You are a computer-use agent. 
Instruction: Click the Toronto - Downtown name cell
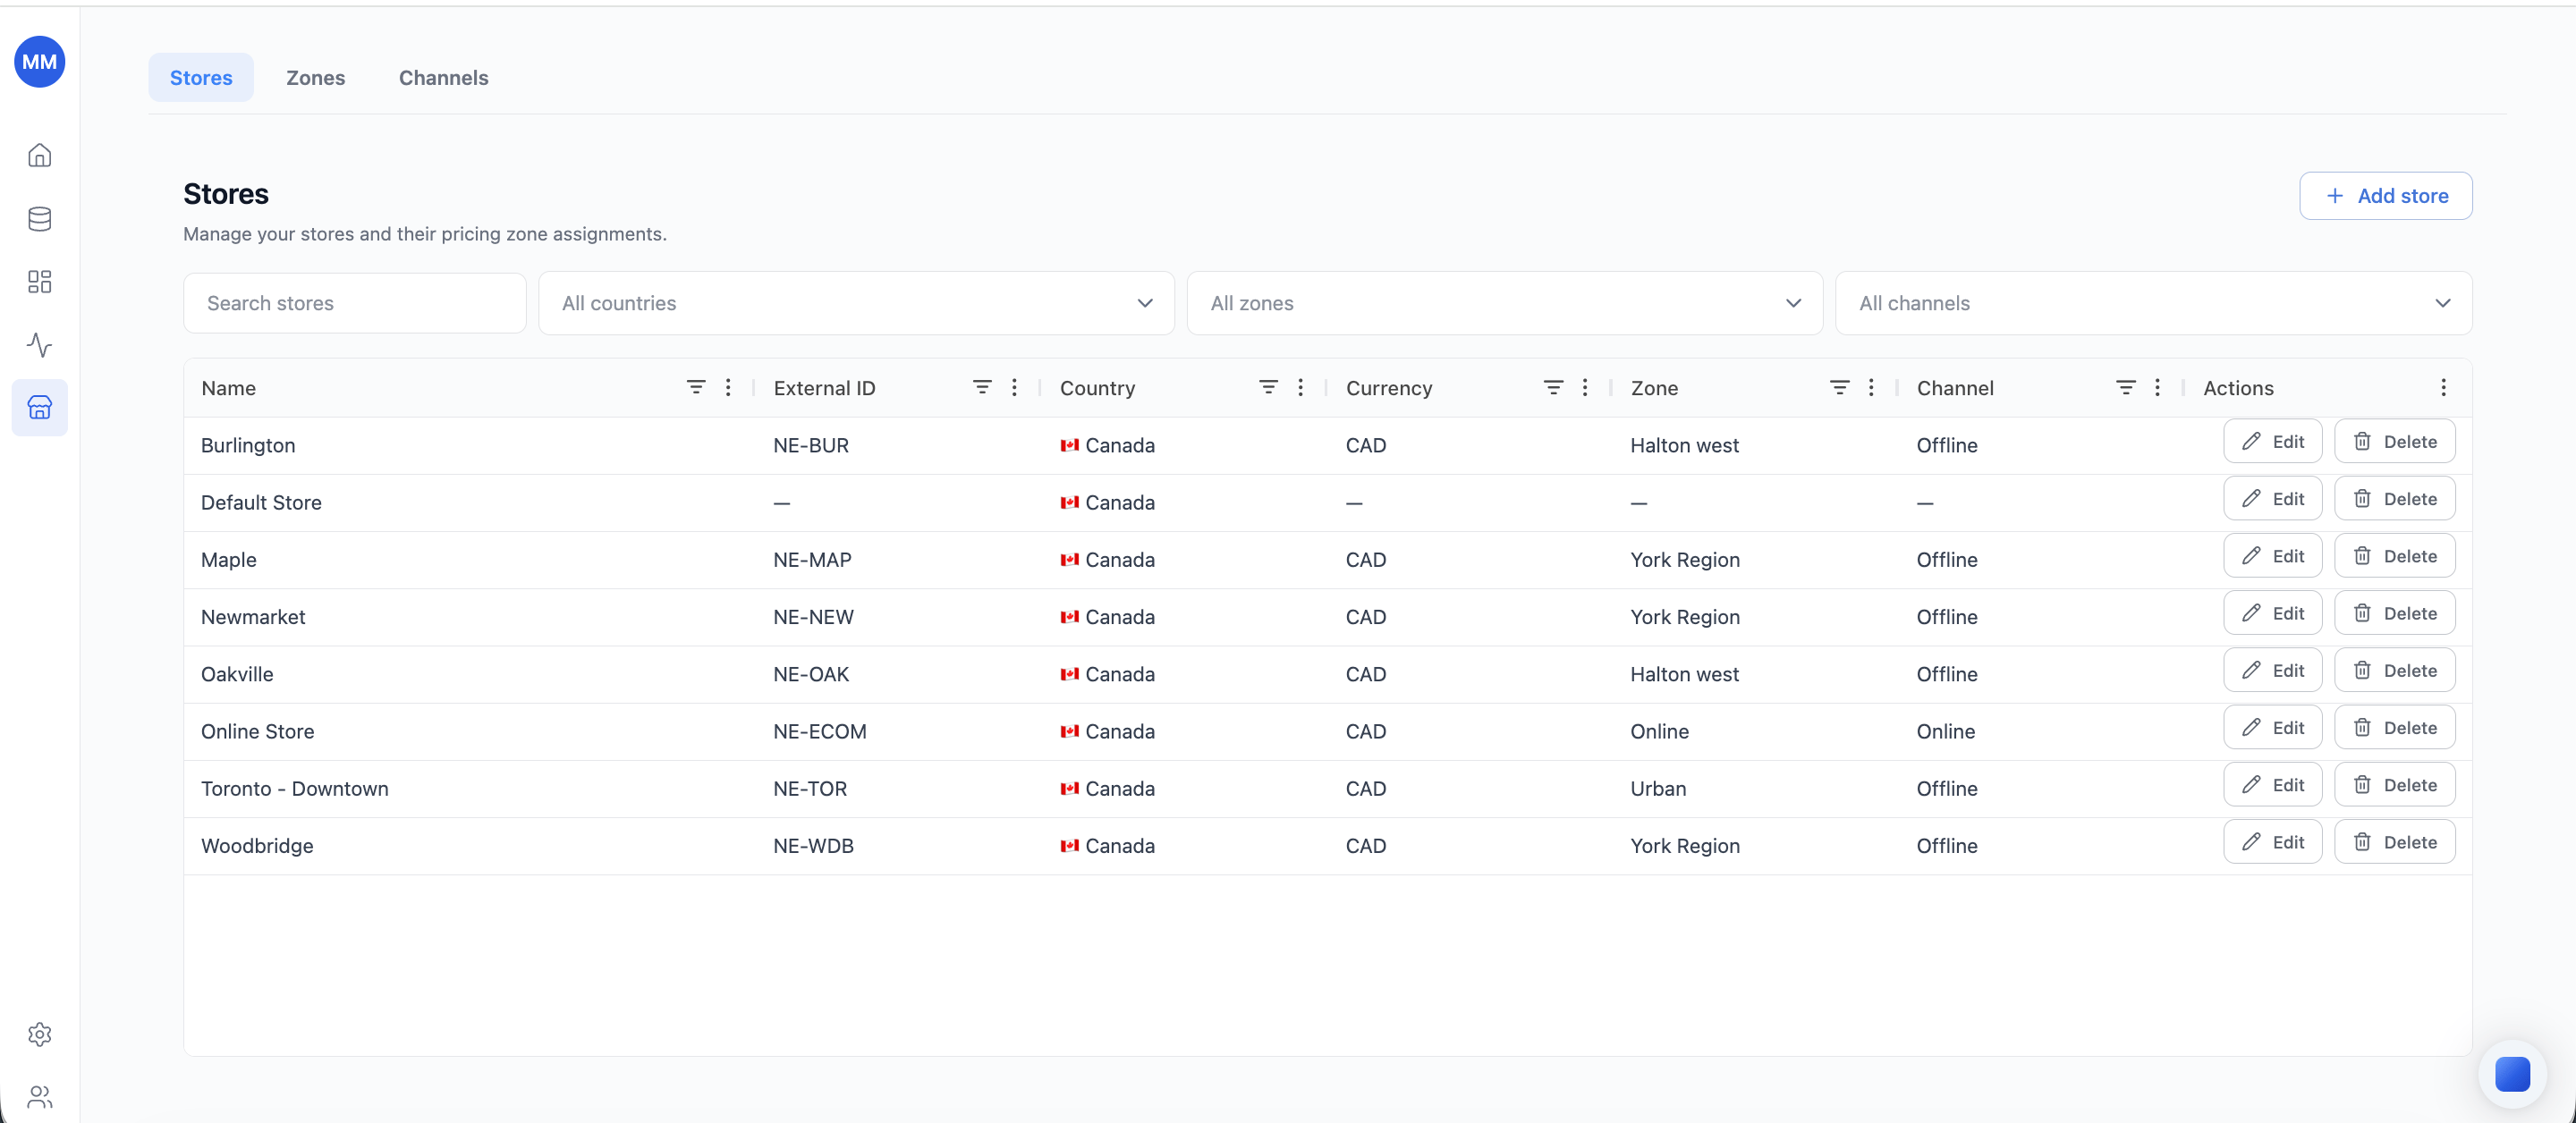295,788
